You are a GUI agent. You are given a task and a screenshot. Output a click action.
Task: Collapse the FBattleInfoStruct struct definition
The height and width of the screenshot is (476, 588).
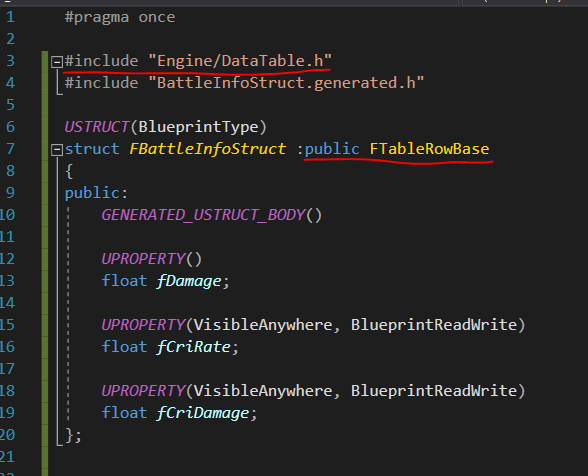point(57,150)
